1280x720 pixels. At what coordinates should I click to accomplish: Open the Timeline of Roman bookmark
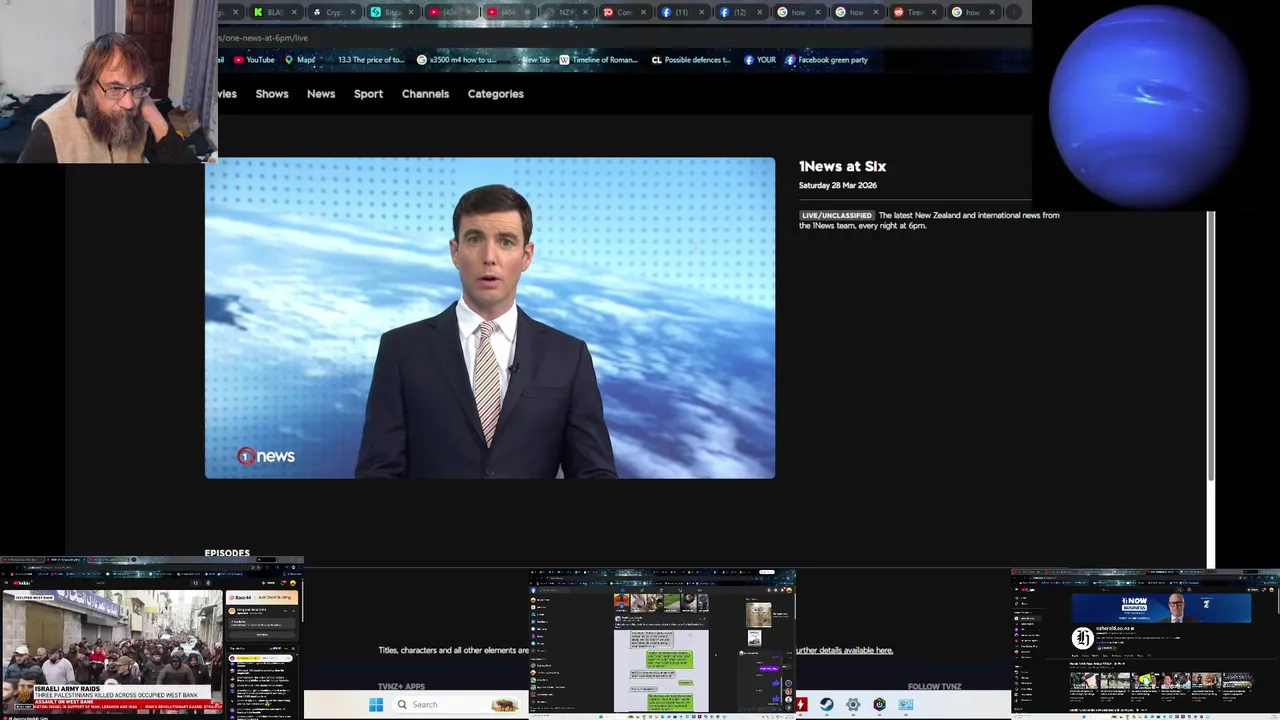pos(598,60)
